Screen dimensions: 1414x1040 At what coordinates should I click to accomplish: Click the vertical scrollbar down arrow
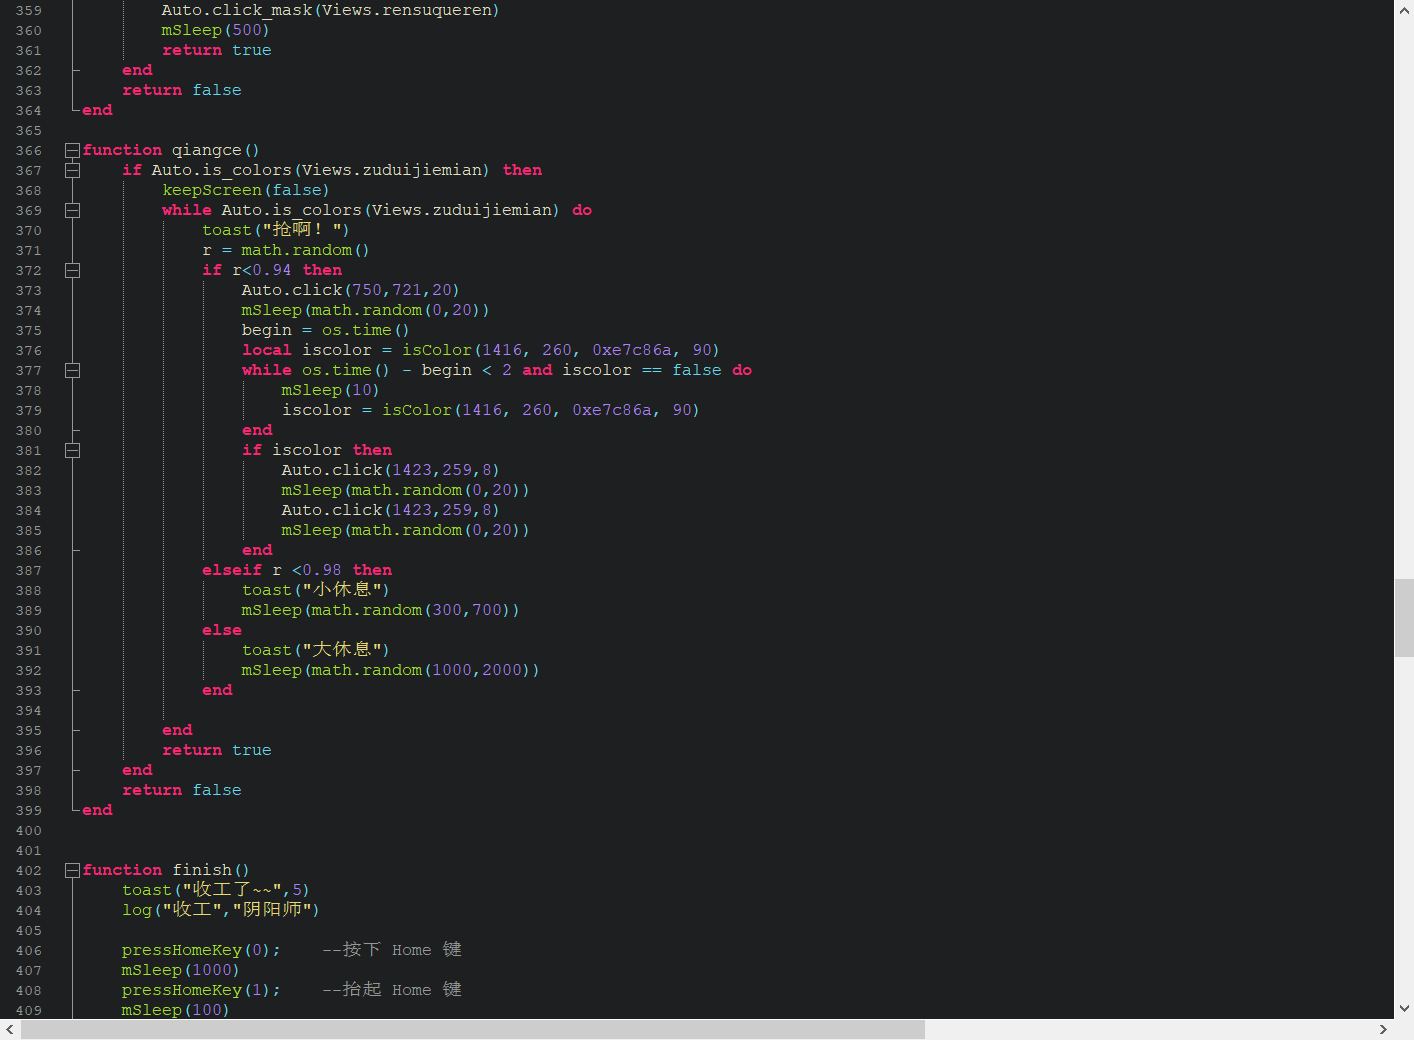(1404, 1009)
